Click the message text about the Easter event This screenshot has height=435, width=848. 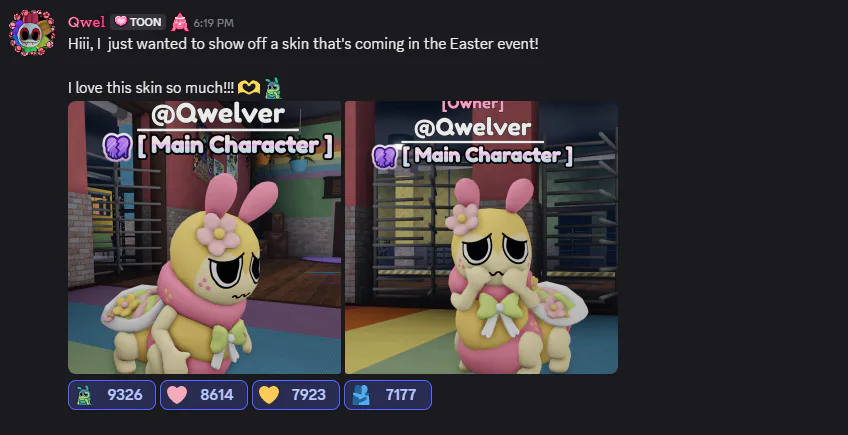click(303, 44)
